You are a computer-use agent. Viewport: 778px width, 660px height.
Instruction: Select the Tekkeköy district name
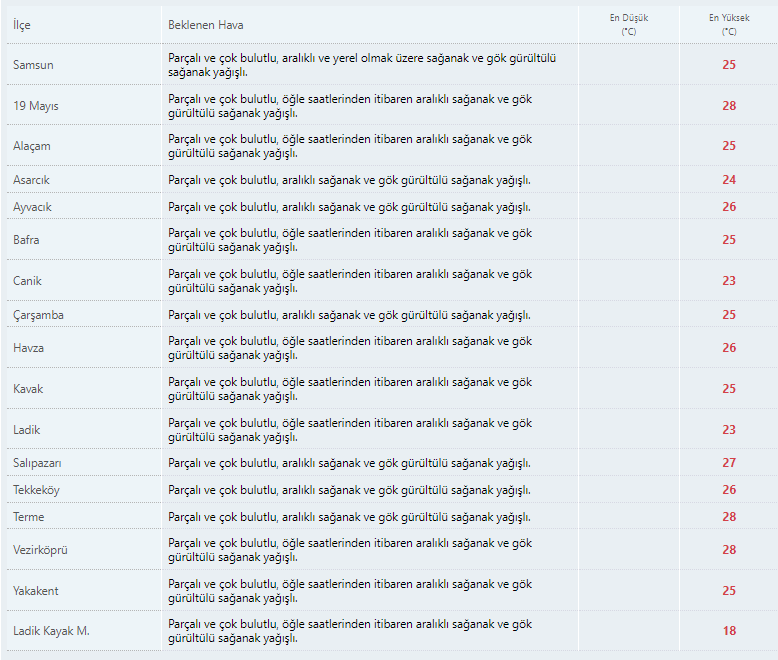[36, 490]
